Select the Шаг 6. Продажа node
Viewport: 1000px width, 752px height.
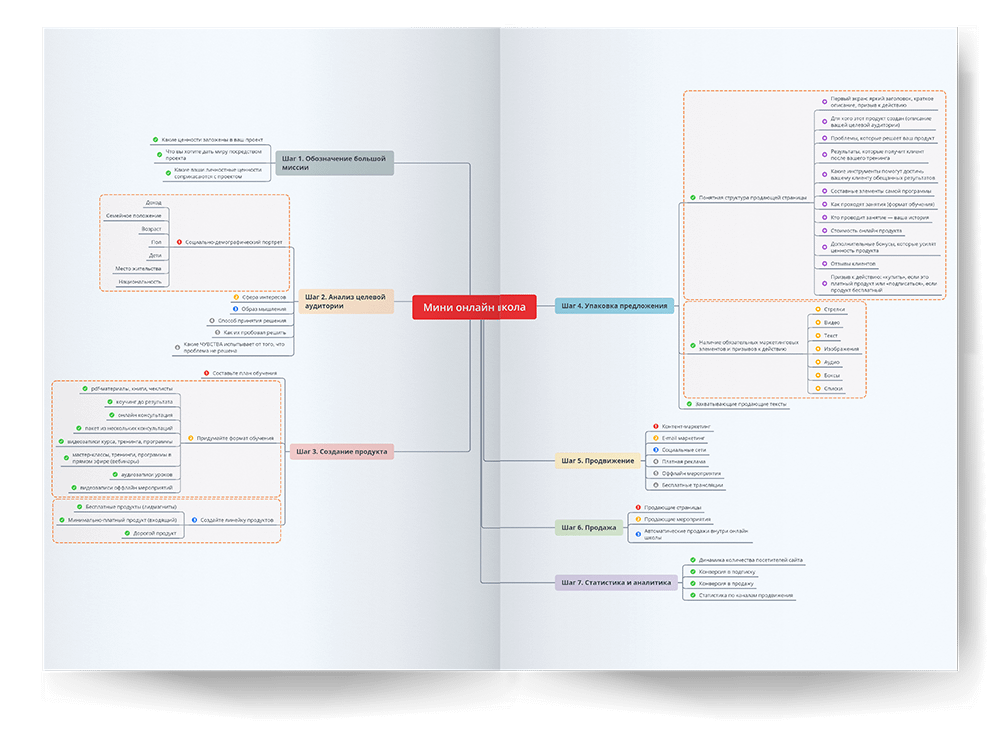(589, 527)
